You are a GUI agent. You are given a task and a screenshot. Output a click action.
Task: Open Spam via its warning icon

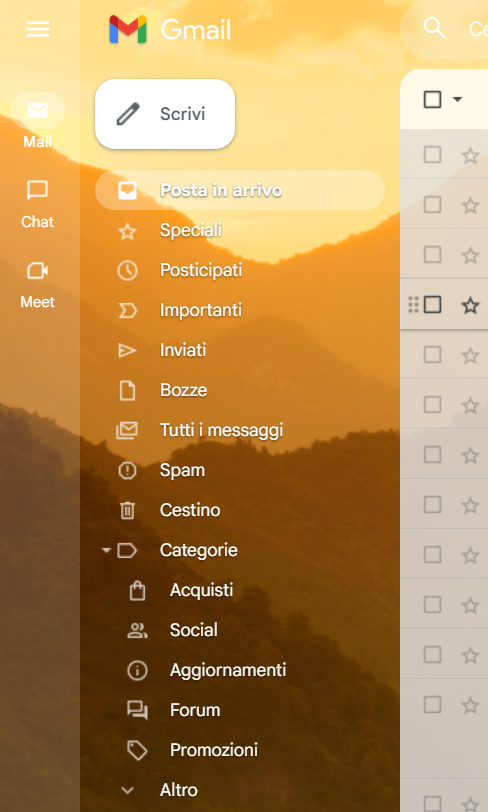(127, 470)
